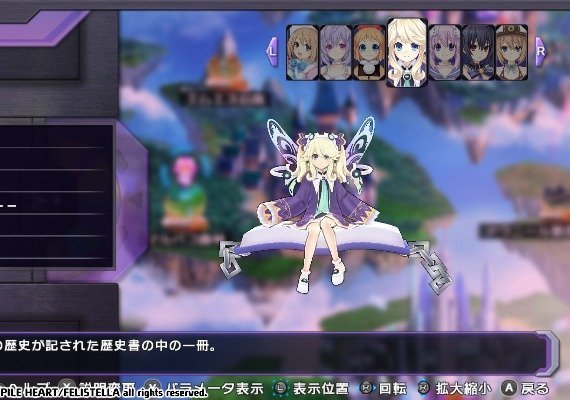Click the fairy character model sitting on book
This screenshot has width=570, height=400.
pos(323,205)
